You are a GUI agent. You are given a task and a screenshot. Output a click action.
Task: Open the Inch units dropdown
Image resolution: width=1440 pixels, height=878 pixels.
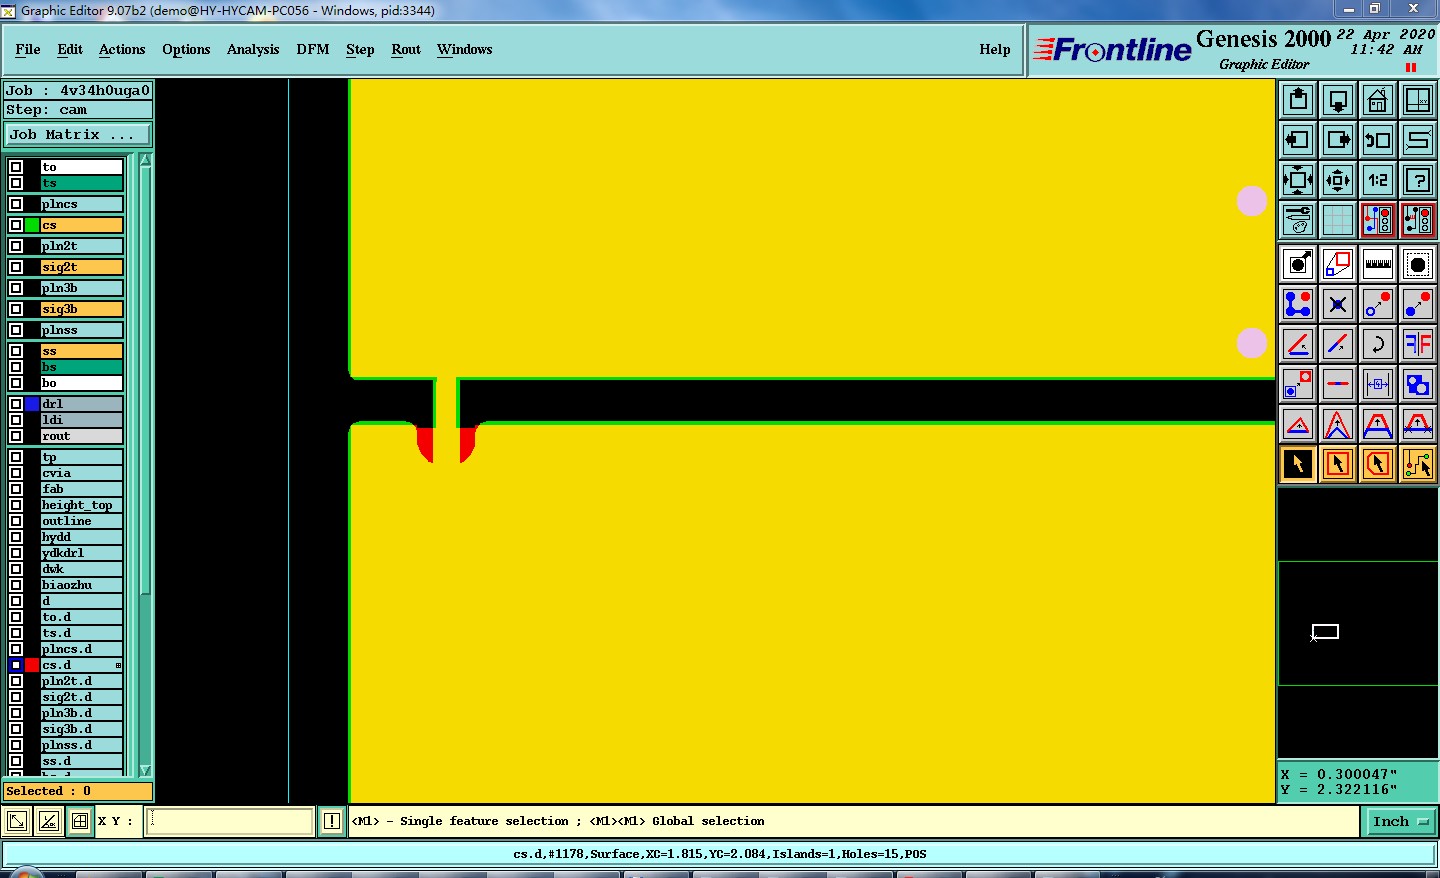click(x=1401, y=822)
